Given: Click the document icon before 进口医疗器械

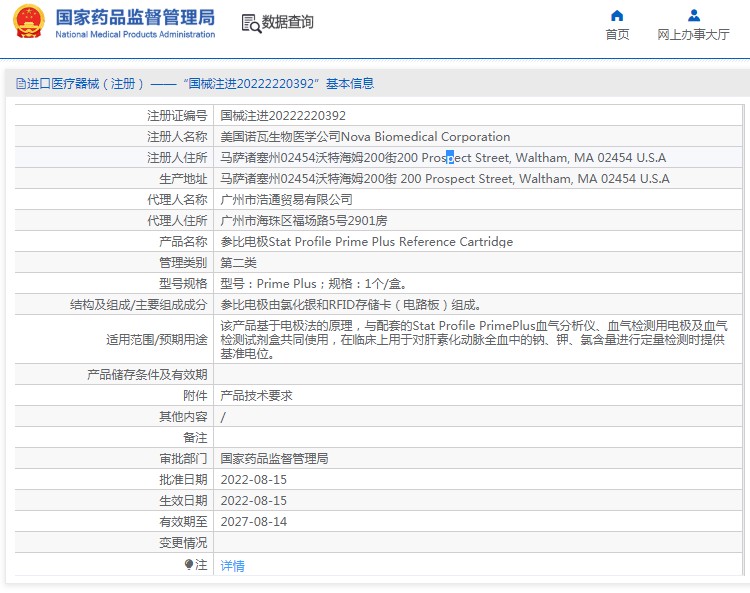Looking at the screenshot, I should coord(21,84).
